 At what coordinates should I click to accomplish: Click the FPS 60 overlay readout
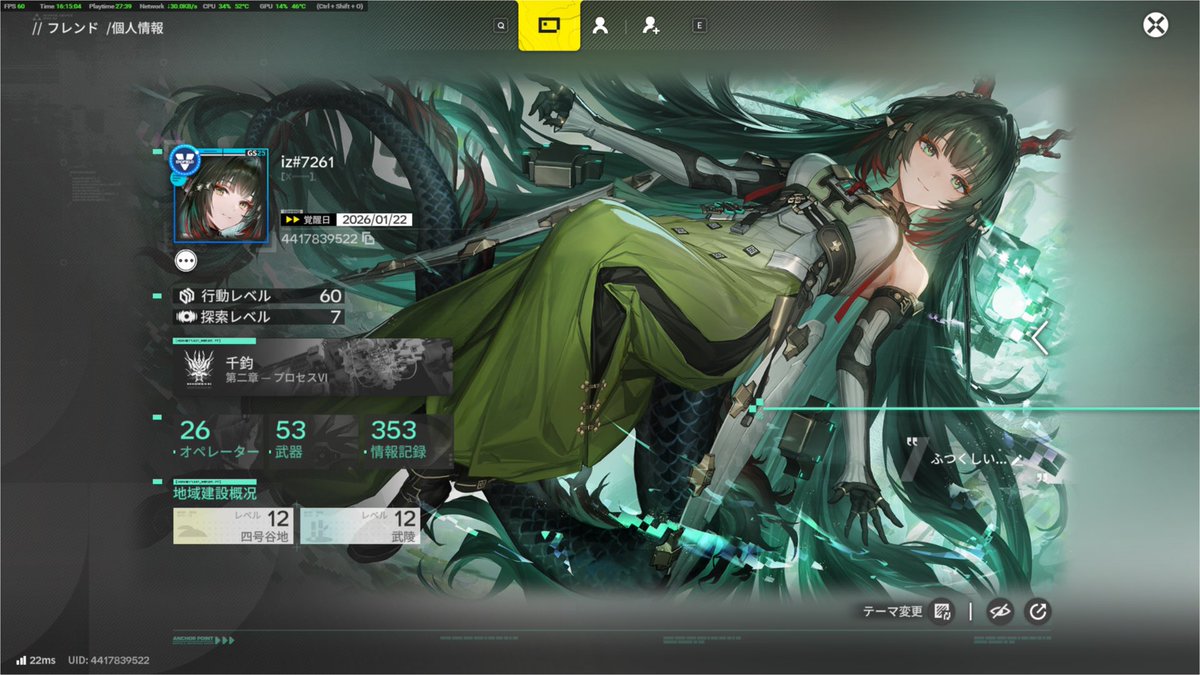pos(14,6)
